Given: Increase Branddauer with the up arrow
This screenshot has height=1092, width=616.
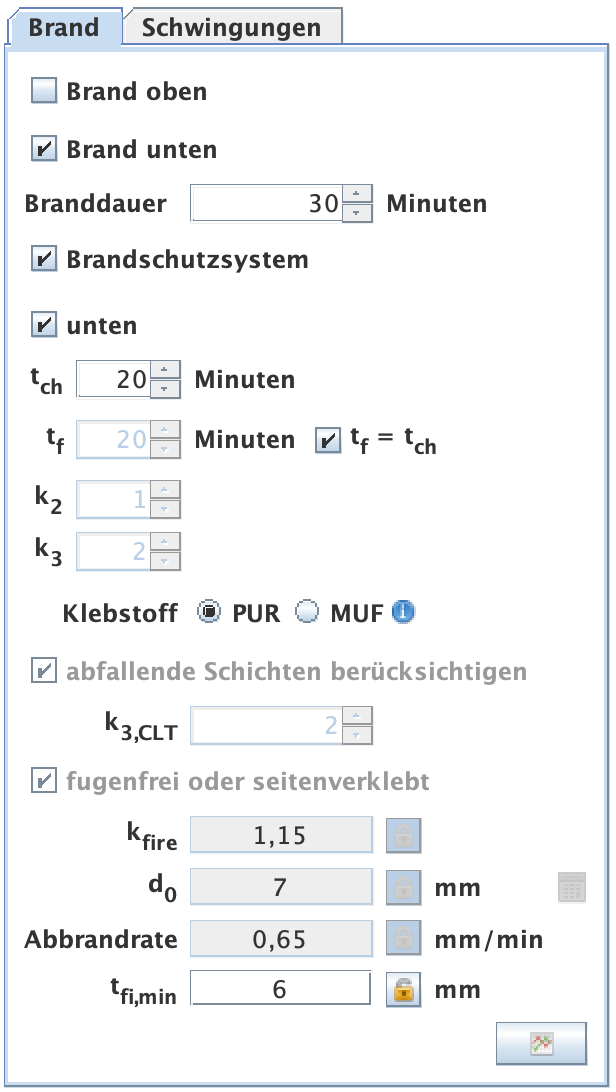Looking at the screenshot, I should 357,195.
